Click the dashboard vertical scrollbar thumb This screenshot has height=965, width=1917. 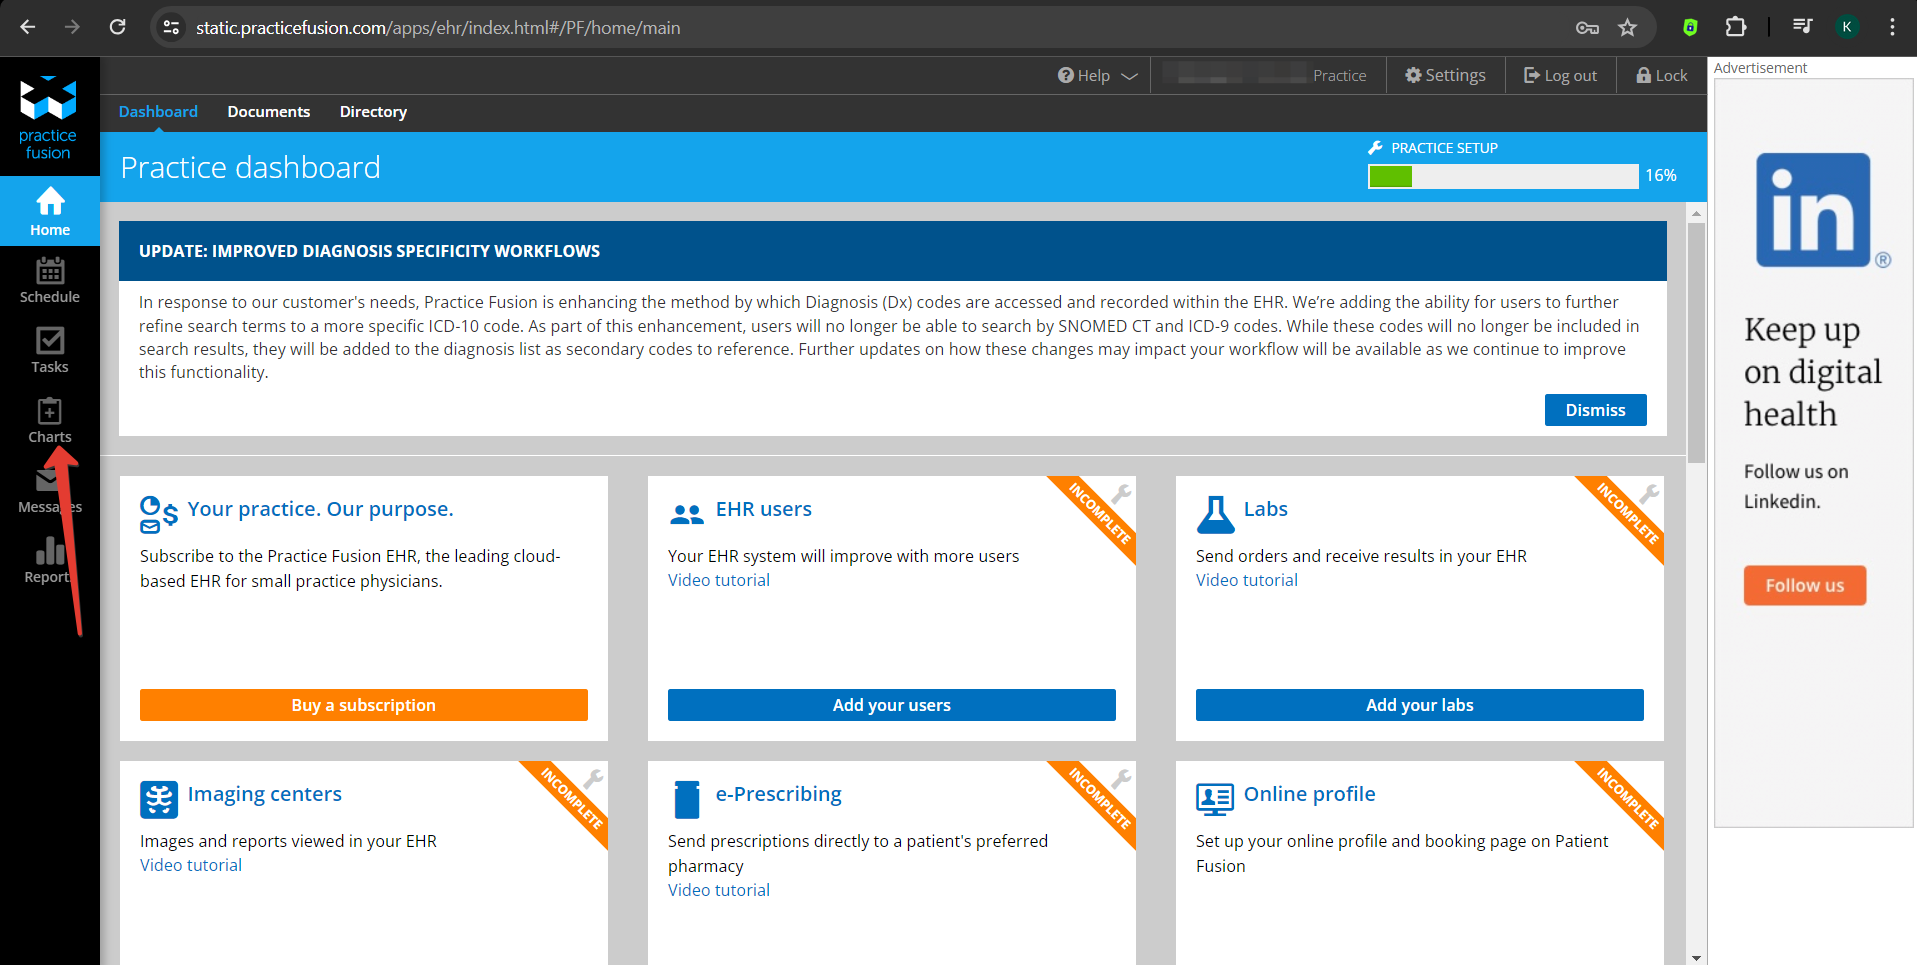1696,340
